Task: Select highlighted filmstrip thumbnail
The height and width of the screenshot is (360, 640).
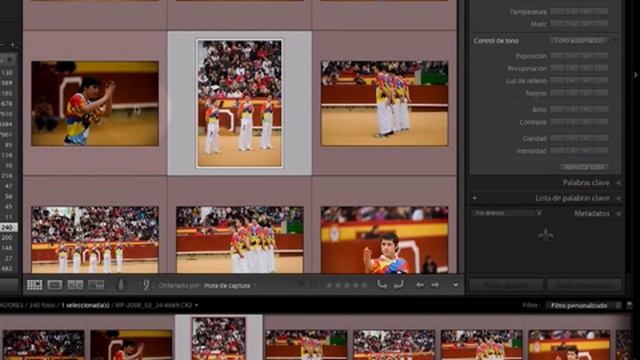Action: [219, 338]
